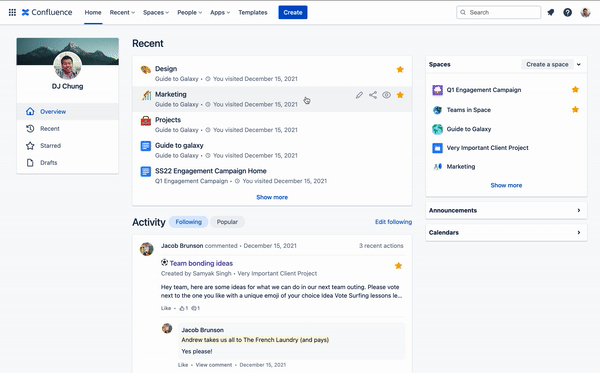600x373 pixels.
Task: Click DJ Chung's profile photo
Action: tap(67, 65)
